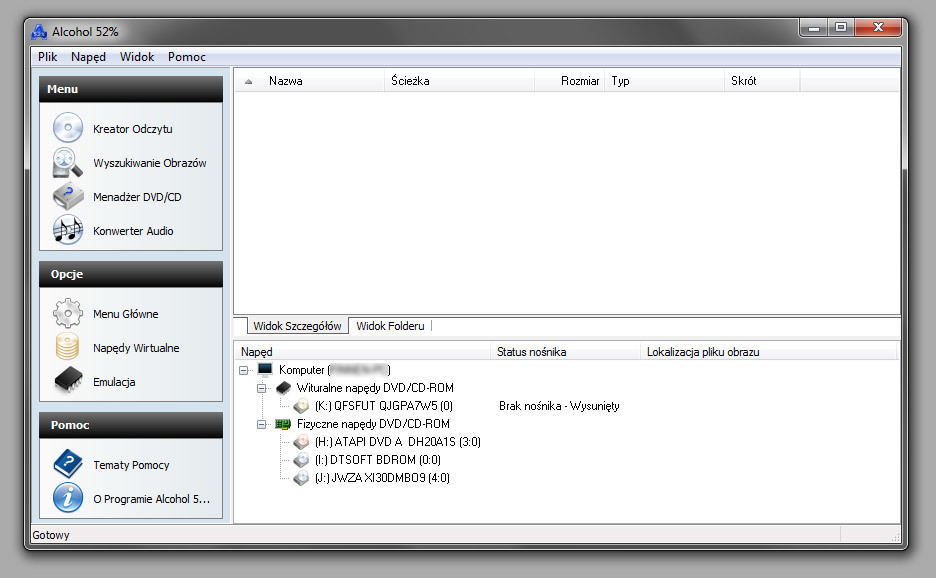The width and height of the screenshot is (936, 578).
Task: Click the Emulacja chip icon
Action: (68, 380)
